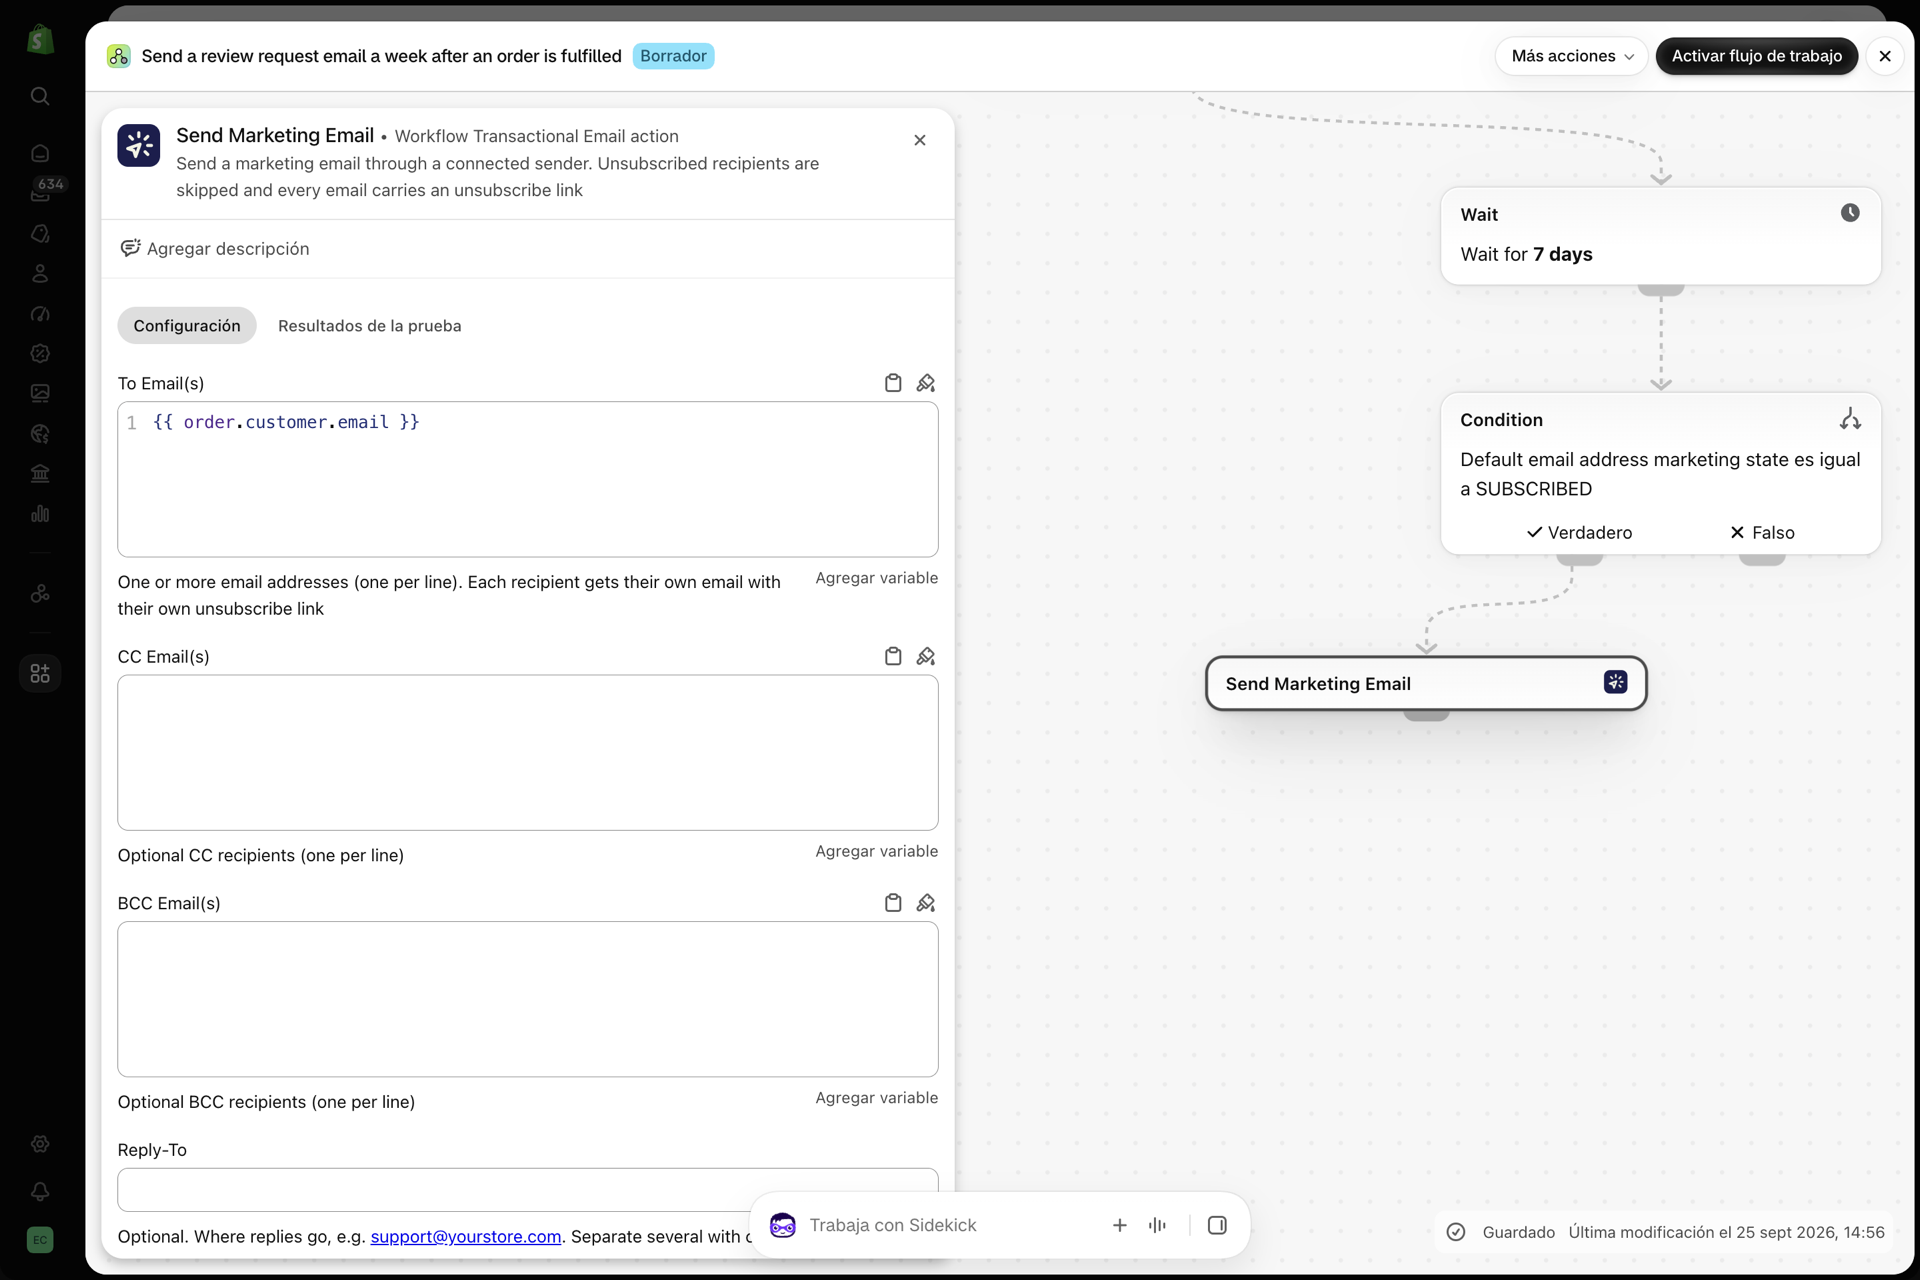Click the Falso branch label

tap(1762, 533)
